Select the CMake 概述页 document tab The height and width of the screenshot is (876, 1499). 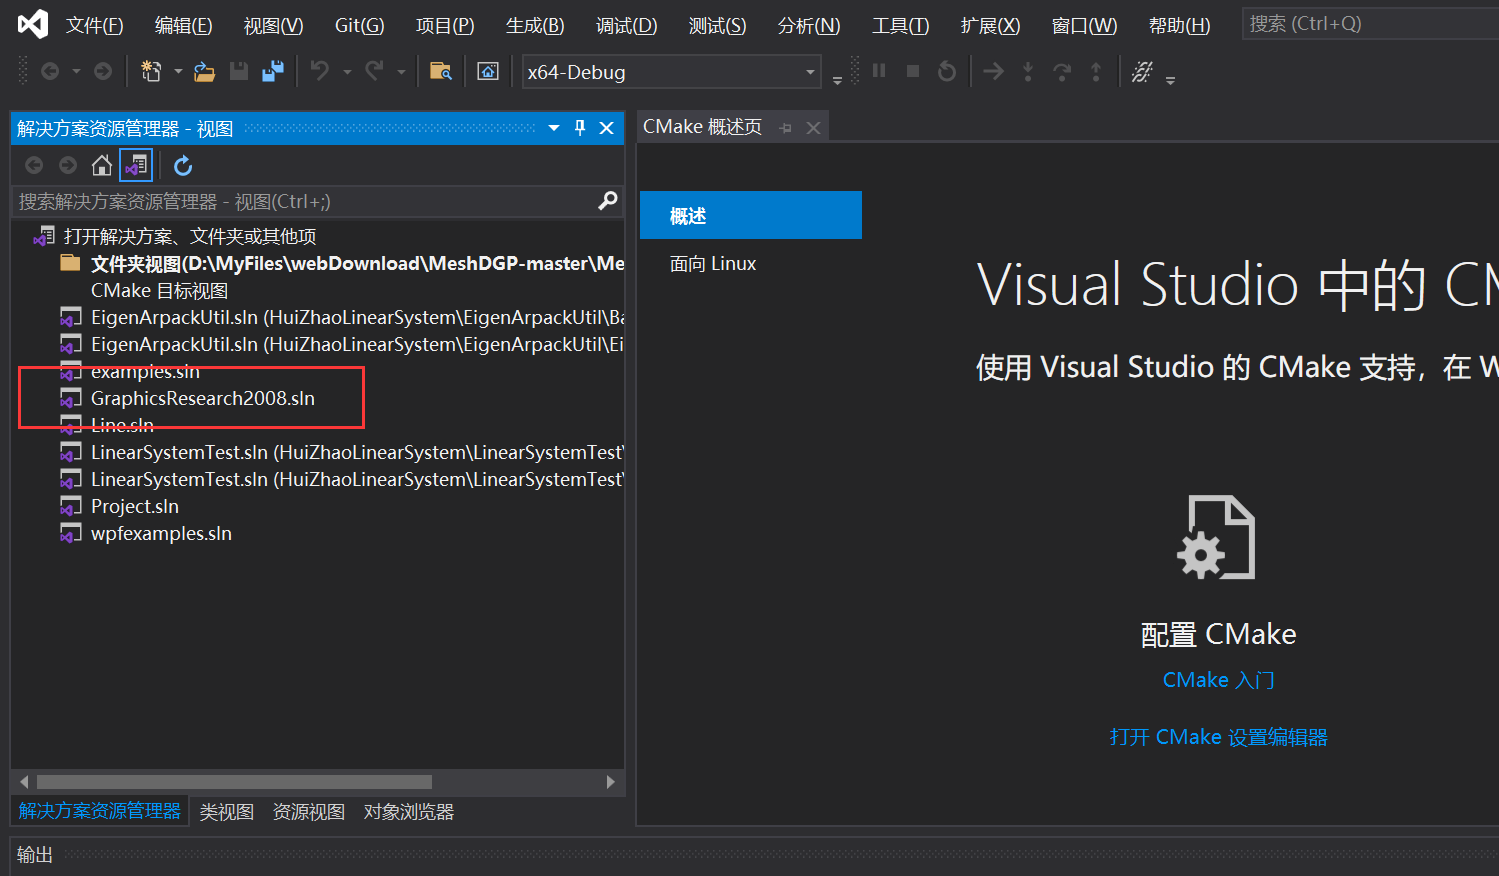point(702,127)
